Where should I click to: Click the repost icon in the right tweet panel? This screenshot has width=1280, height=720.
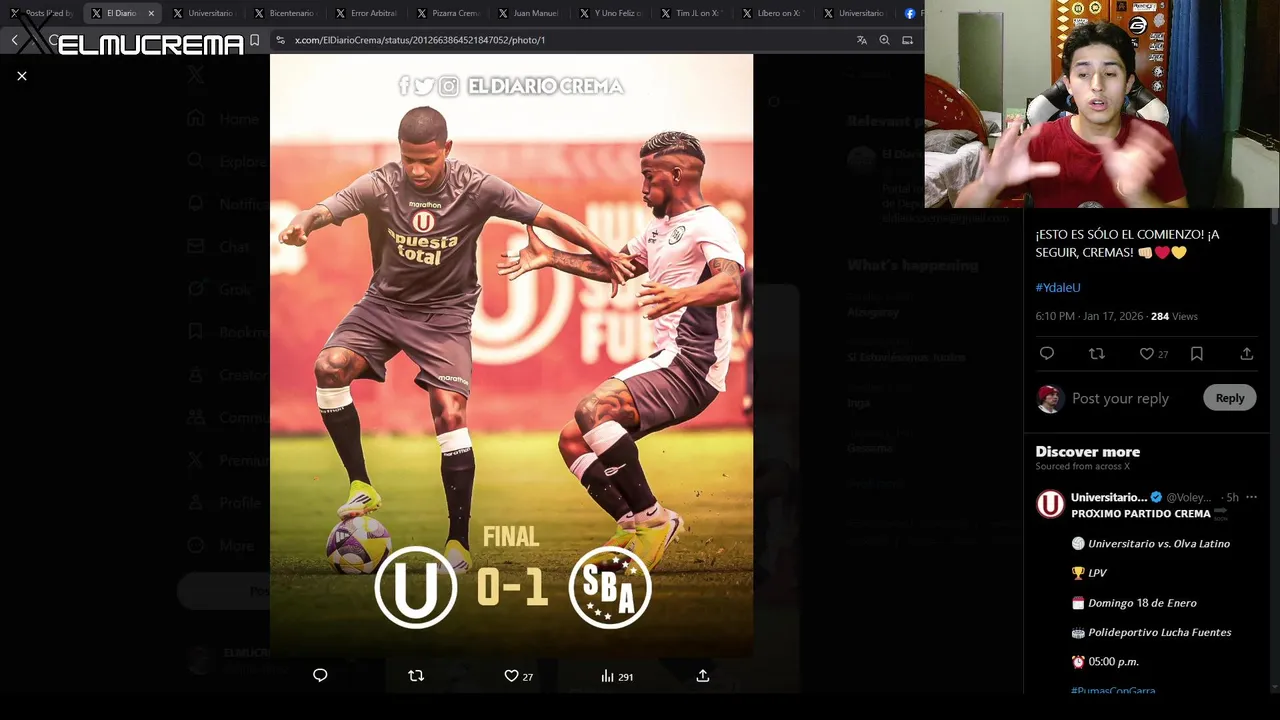[1097, 353]
